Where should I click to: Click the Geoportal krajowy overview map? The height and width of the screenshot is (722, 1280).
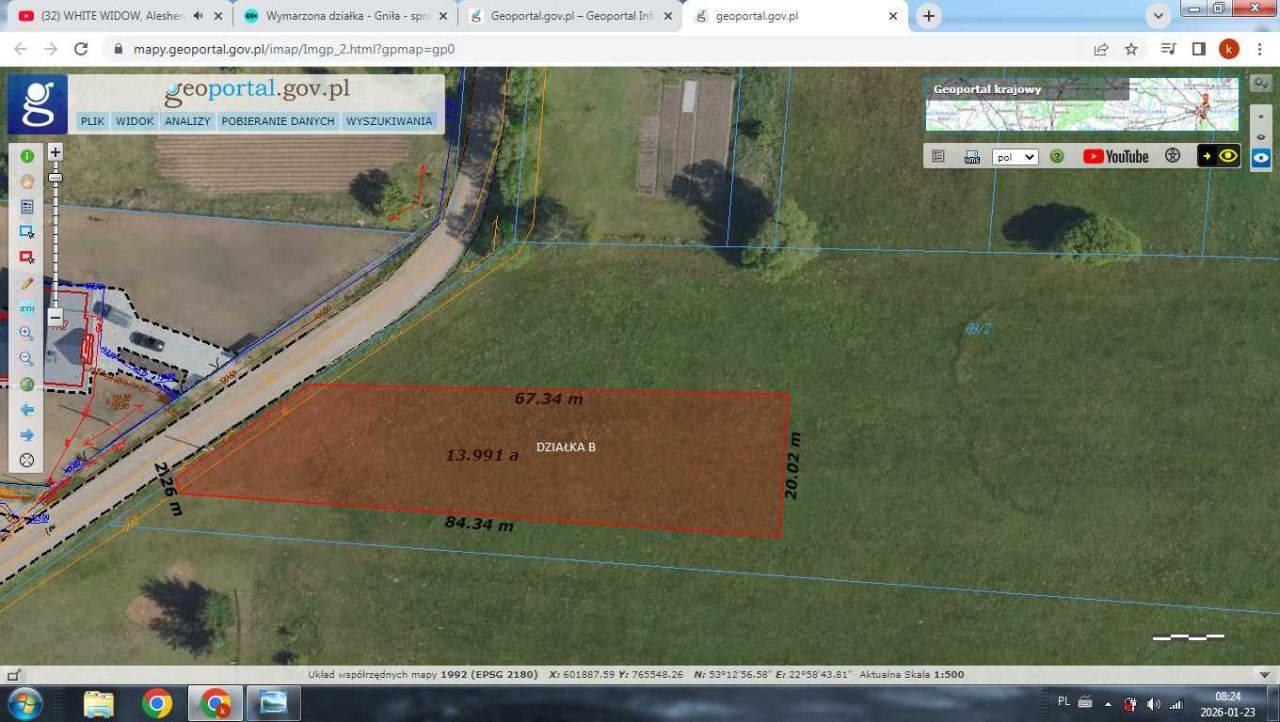[1081, 106]
